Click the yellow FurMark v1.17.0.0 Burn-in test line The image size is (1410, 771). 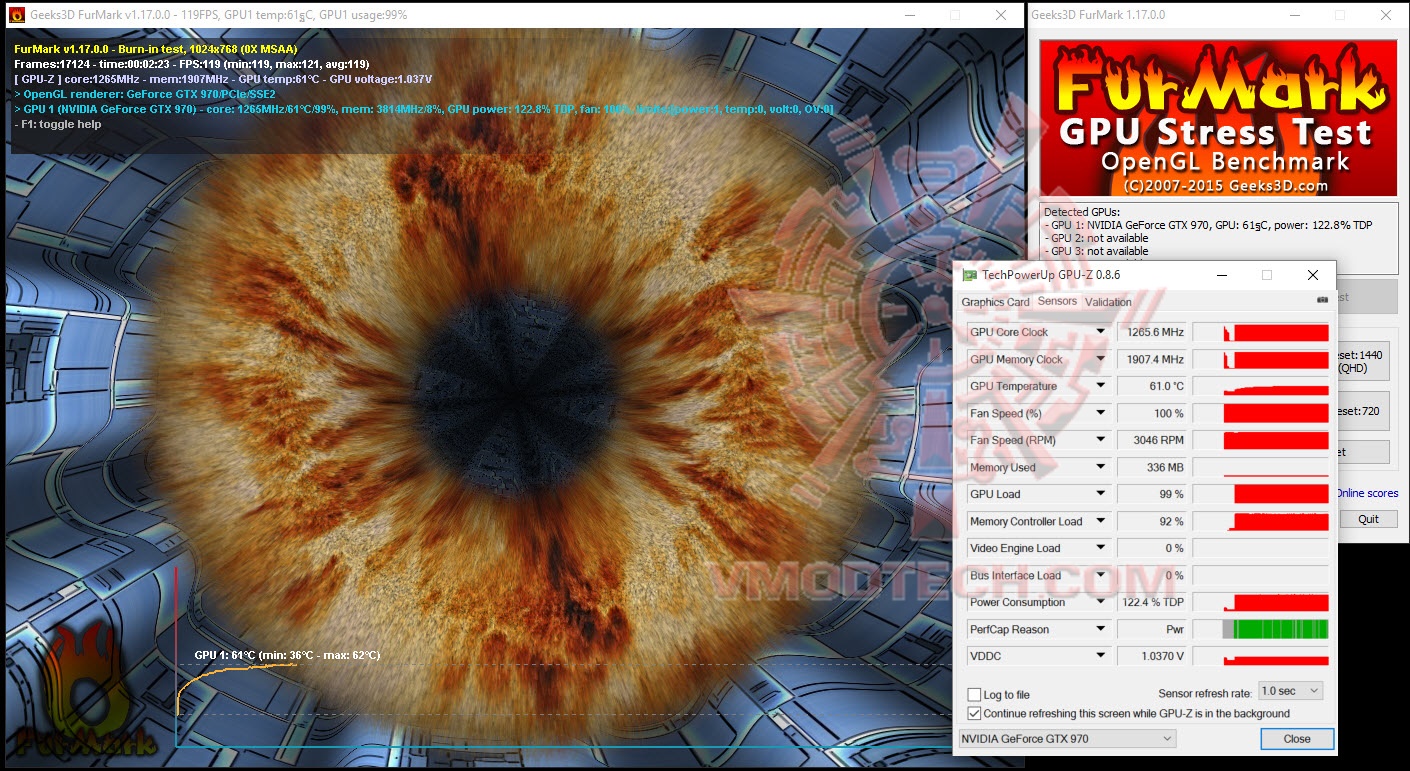[x=156, y=49]
